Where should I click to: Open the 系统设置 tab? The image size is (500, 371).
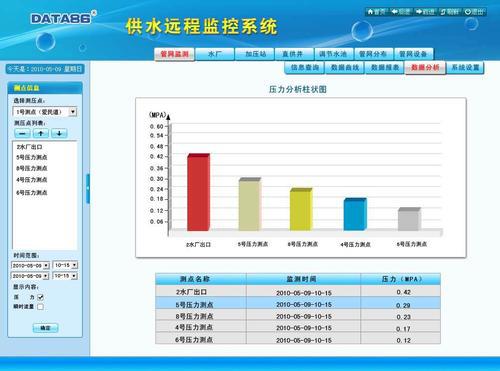click(465, 68)
